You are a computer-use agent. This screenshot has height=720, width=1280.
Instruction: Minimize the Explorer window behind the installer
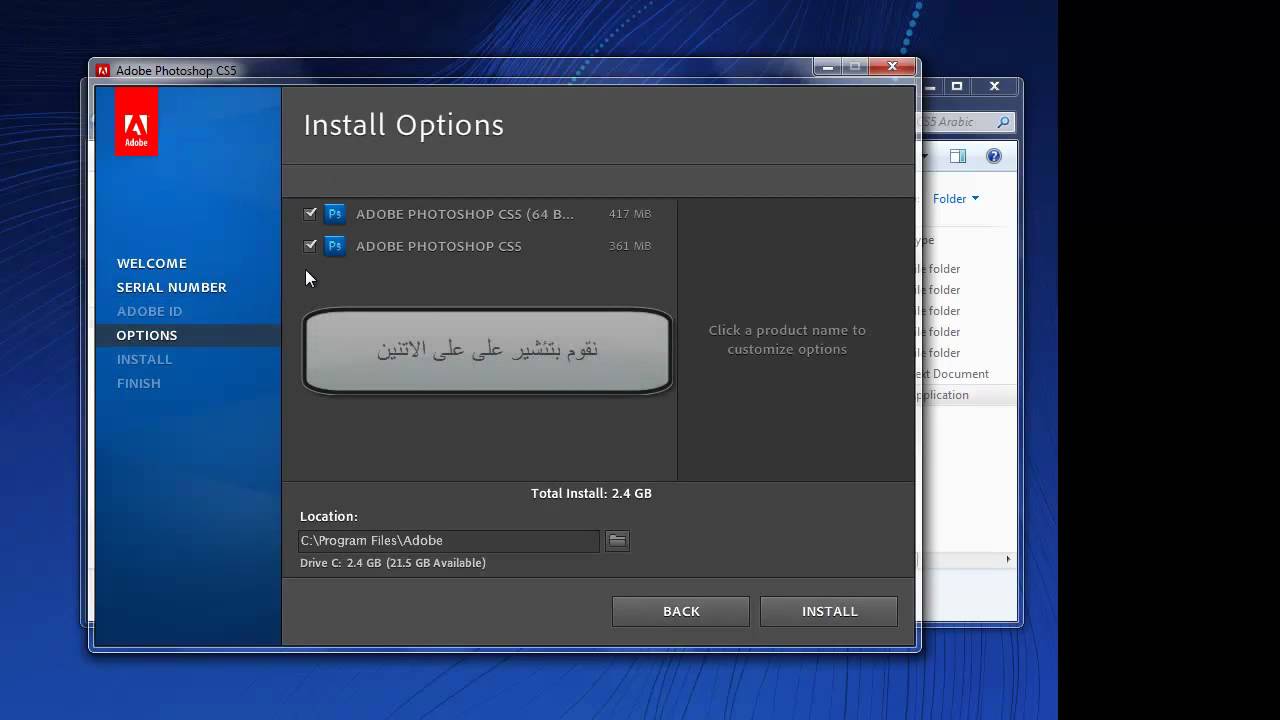point(930,87)
